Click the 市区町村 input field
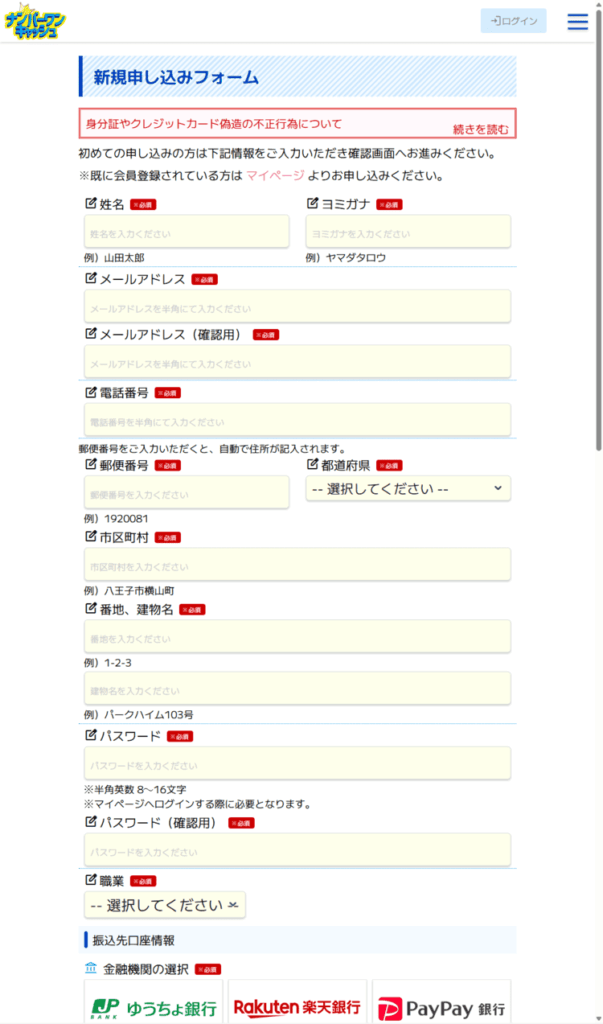The height and width of the screenshot is (1024, 603). [x=297, y=564]
